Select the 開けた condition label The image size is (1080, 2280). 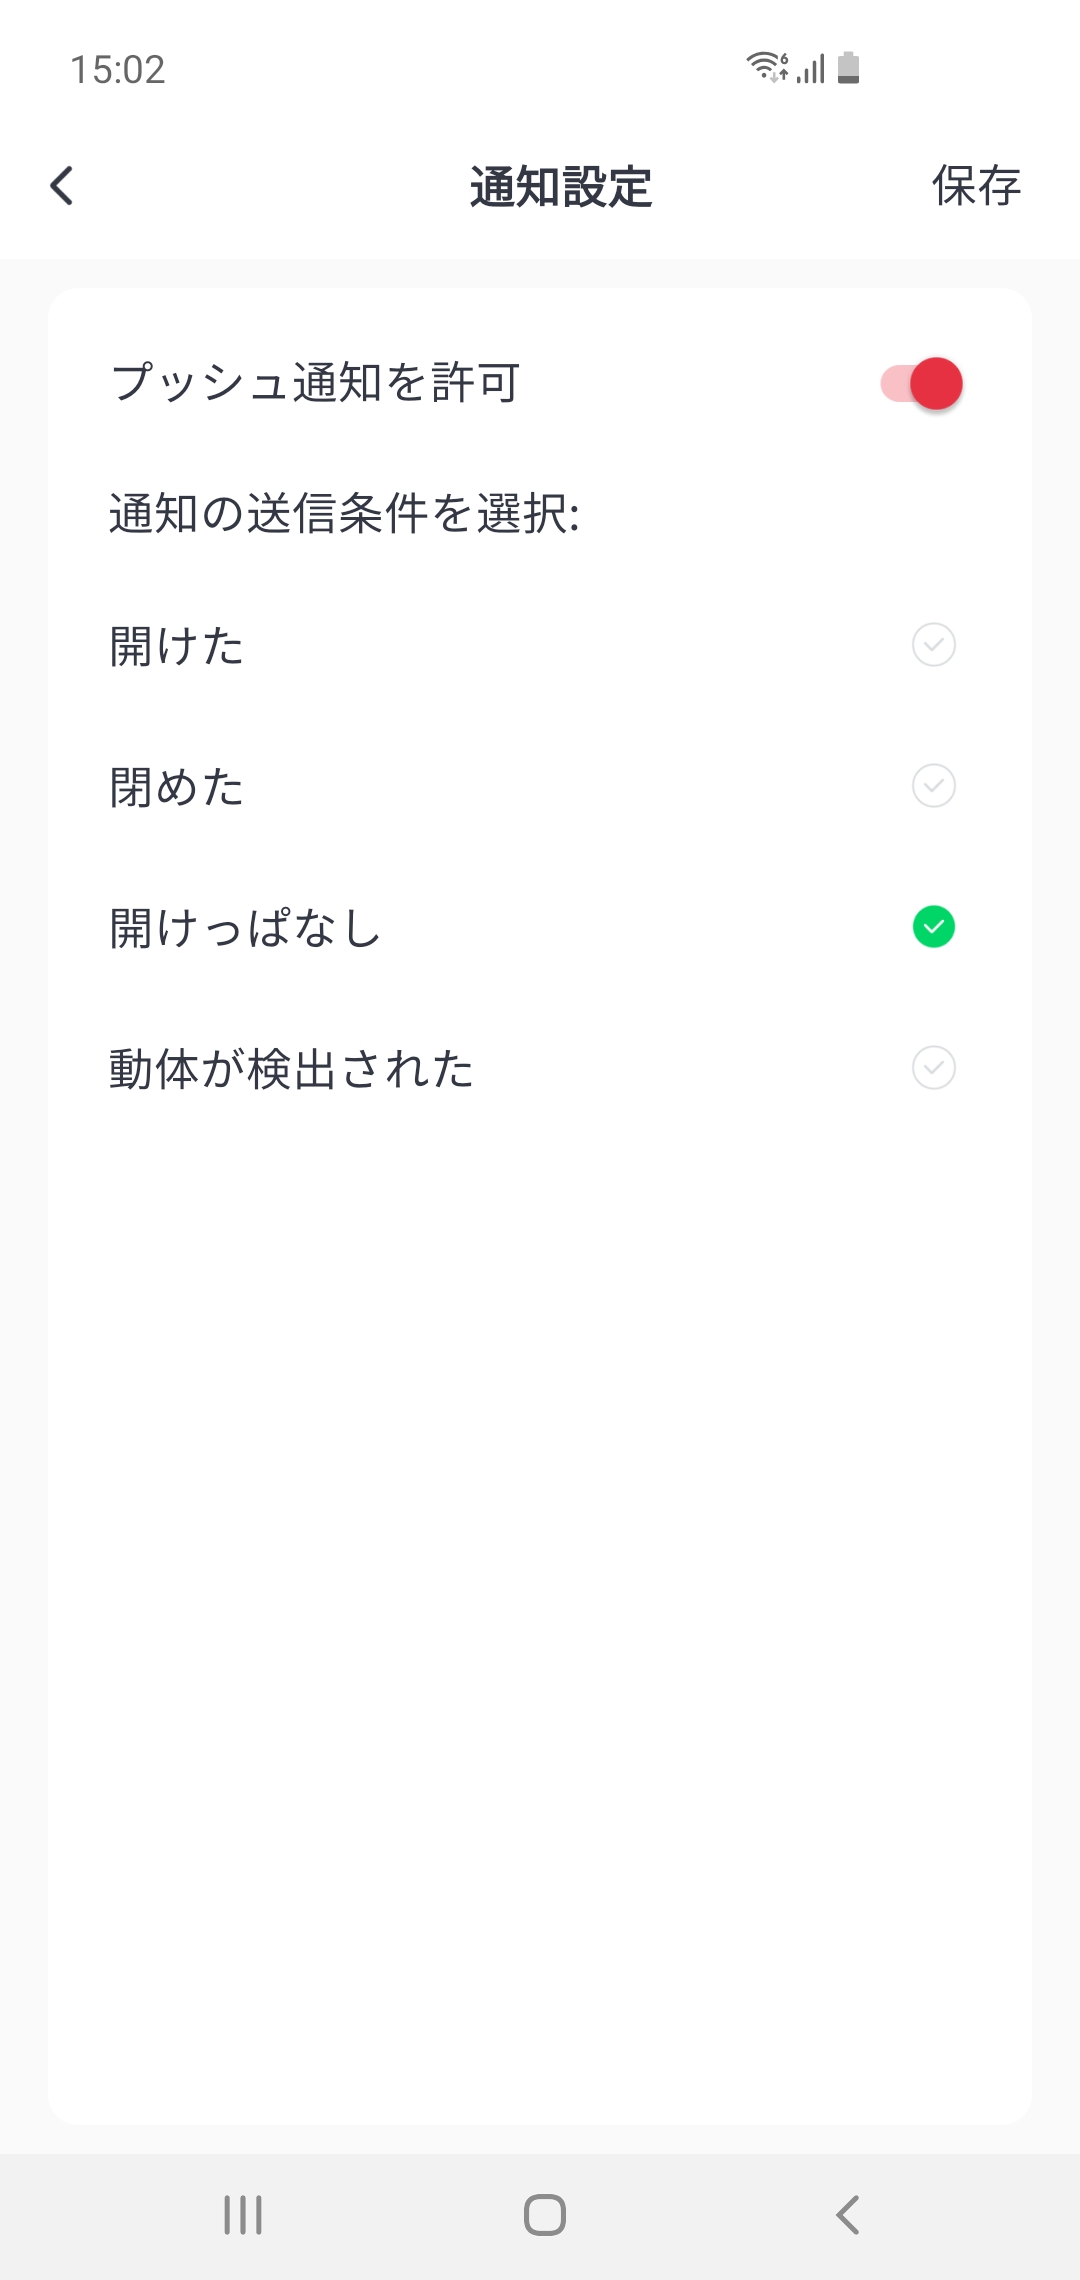tap(177, 646)
